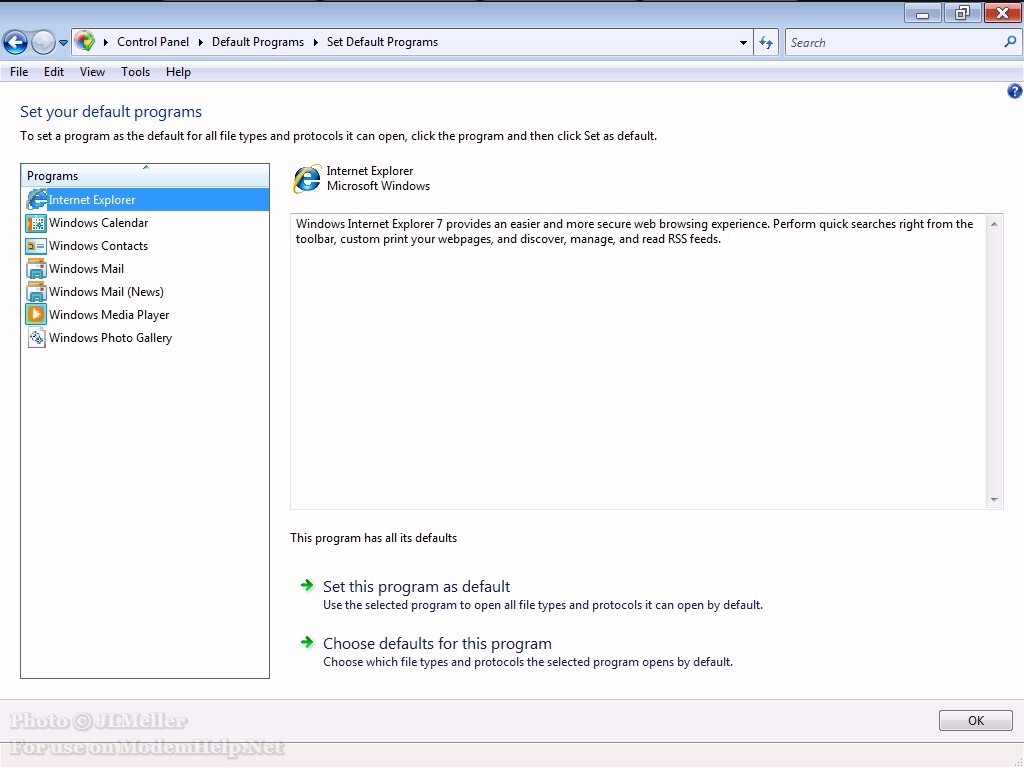Click the Forward navigation arrow
The width and height of the screenshot is (1024, 768).
[43, 42]
